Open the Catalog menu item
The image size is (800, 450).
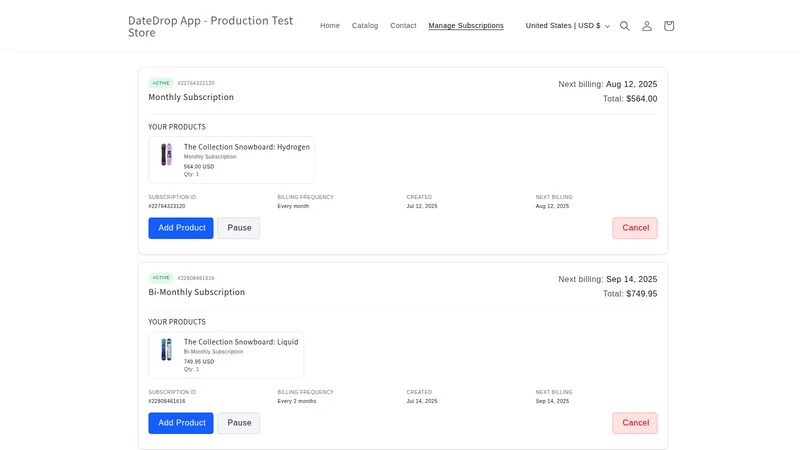coord(365,26)
